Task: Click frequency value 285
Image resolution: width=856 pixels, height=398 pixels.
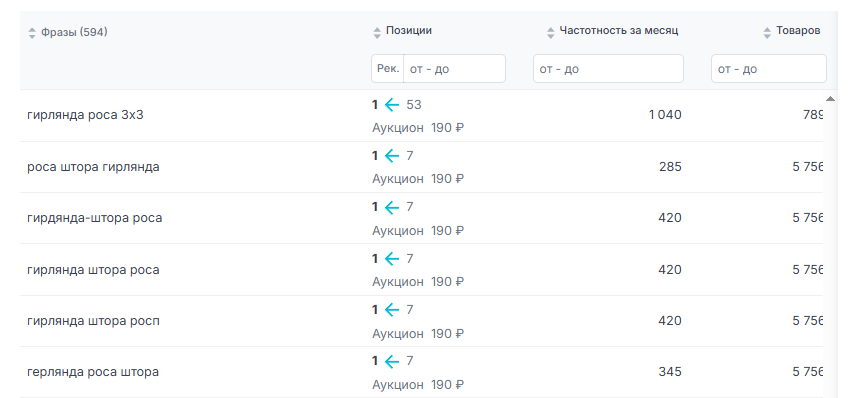Action: [670, 167]
